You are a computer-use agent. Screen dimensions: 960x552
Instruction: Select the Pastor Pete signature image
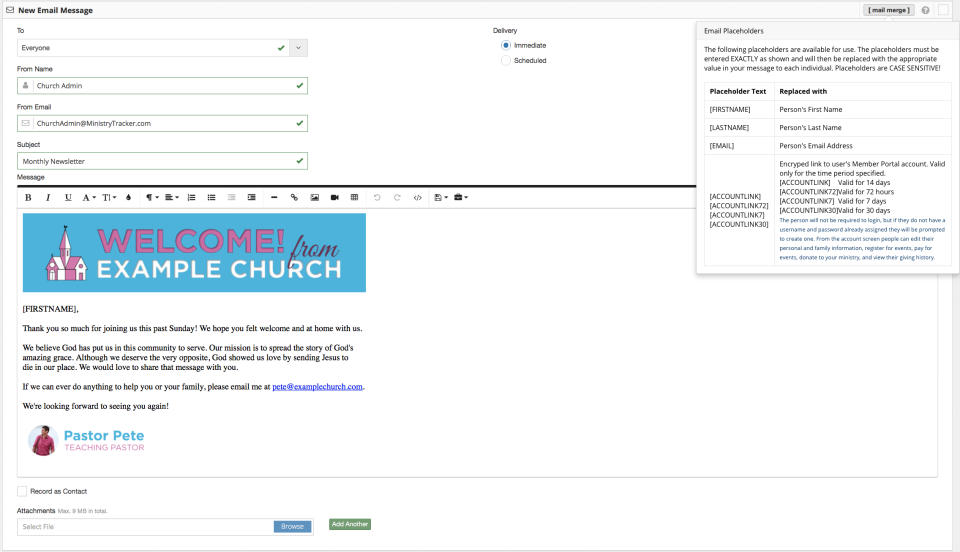click(x=86, y=440)
